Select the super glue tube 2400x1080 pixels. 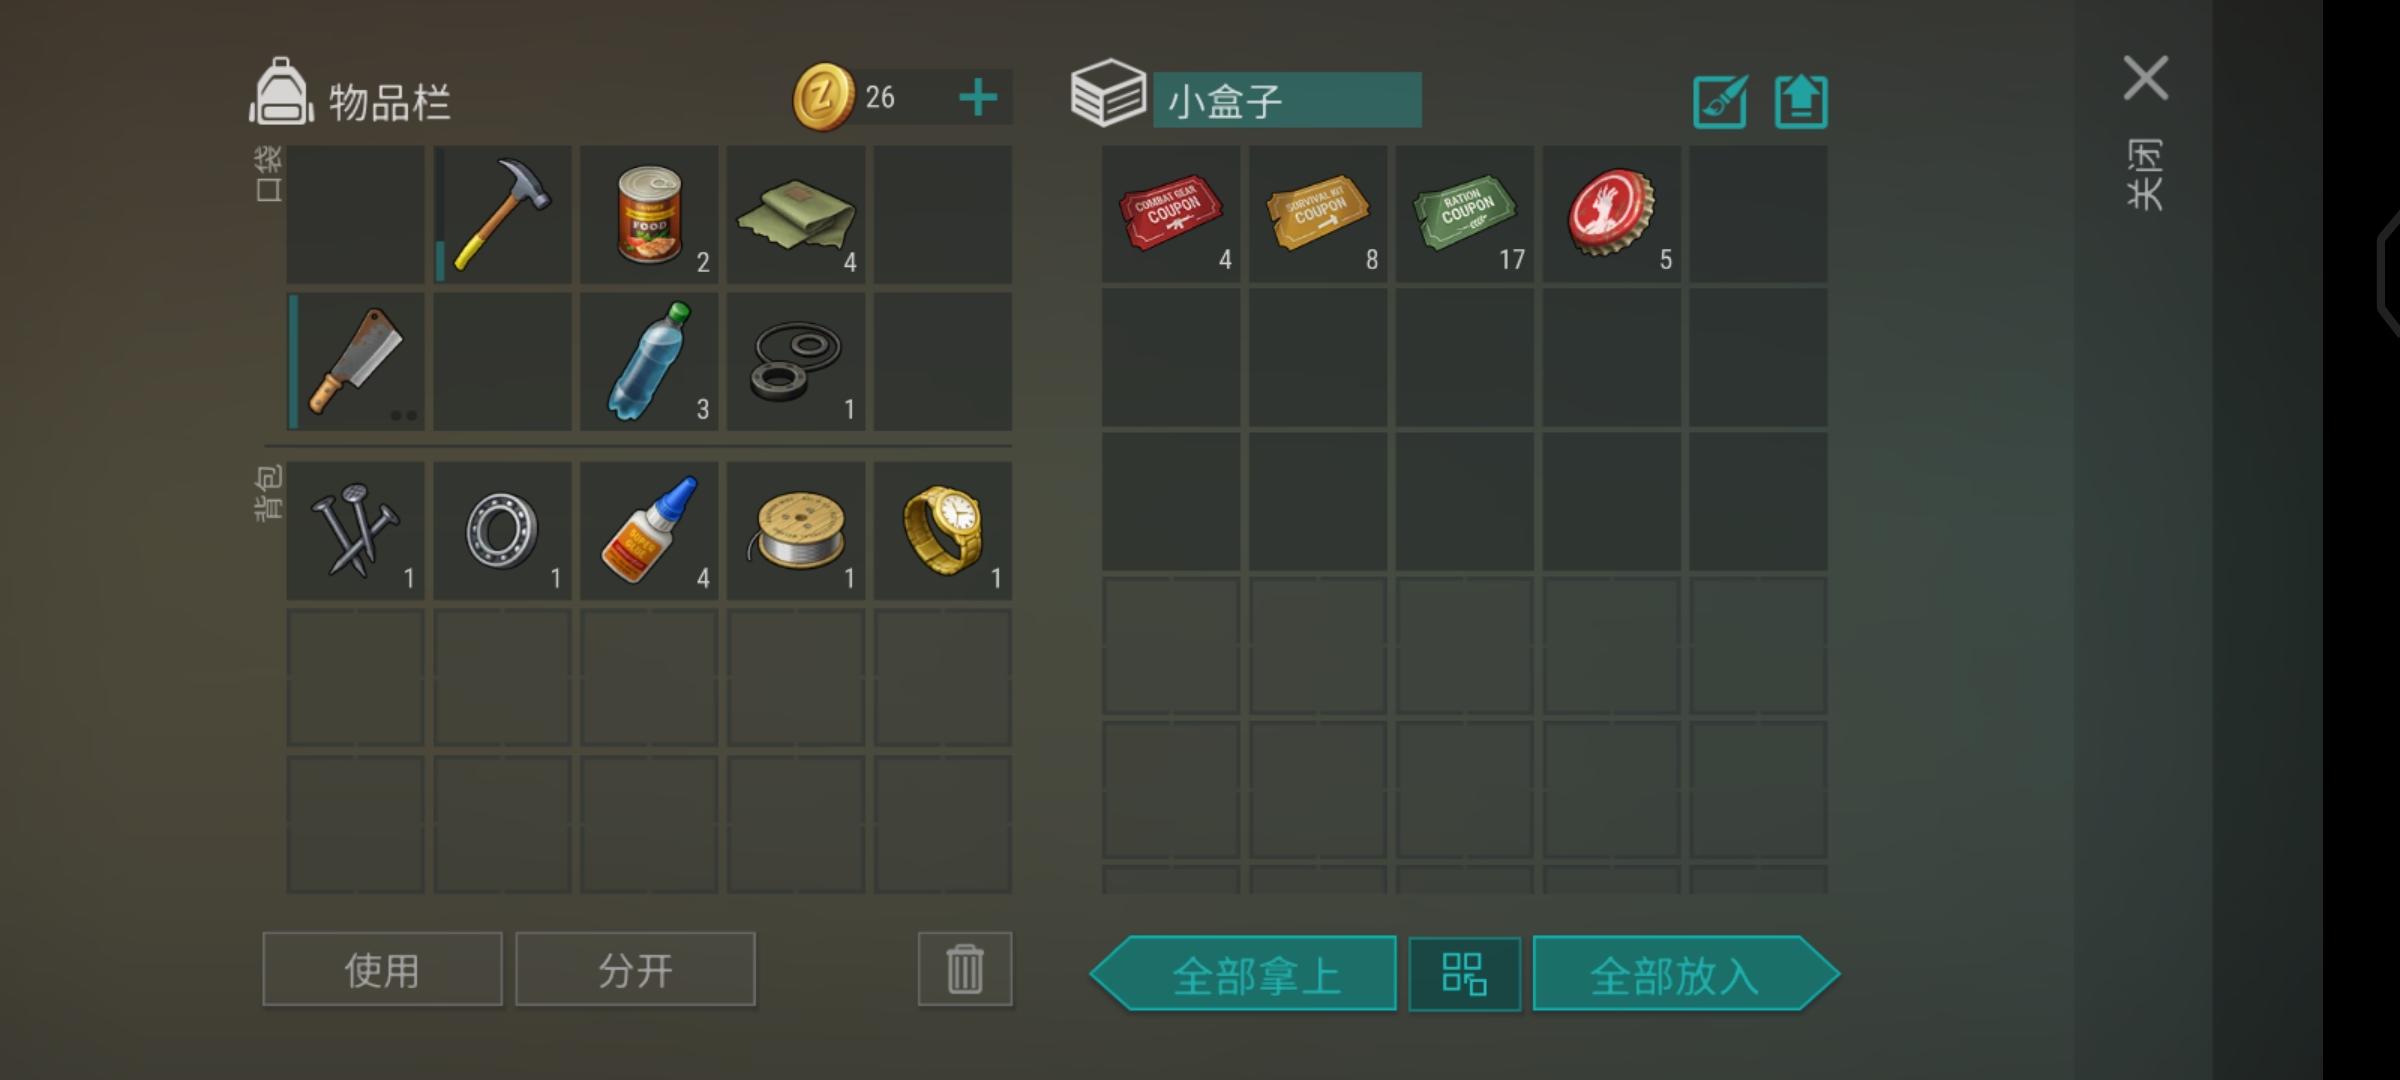(650, 531)
